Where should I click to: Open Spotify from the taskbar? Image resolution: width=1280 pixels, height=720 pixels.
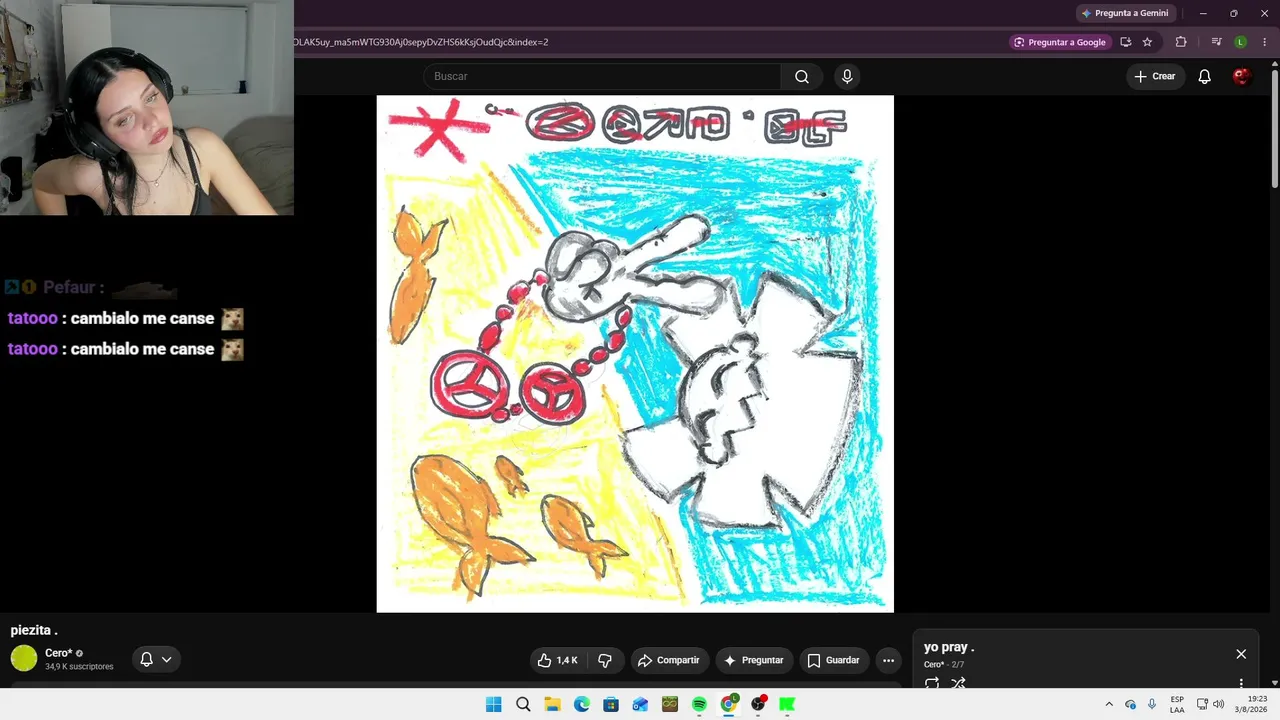699,704
